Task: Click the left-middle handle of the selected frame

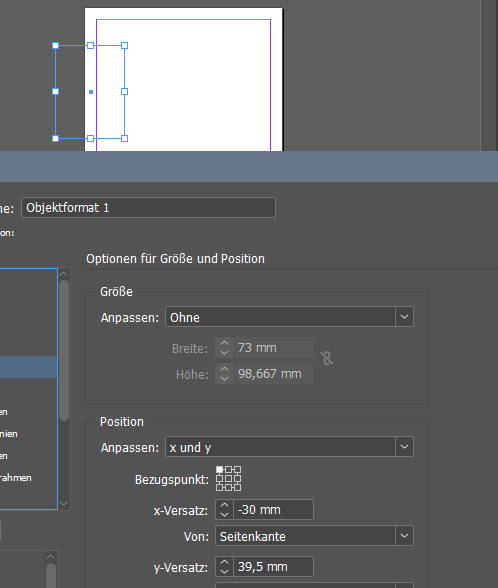Action: point(56,92)
